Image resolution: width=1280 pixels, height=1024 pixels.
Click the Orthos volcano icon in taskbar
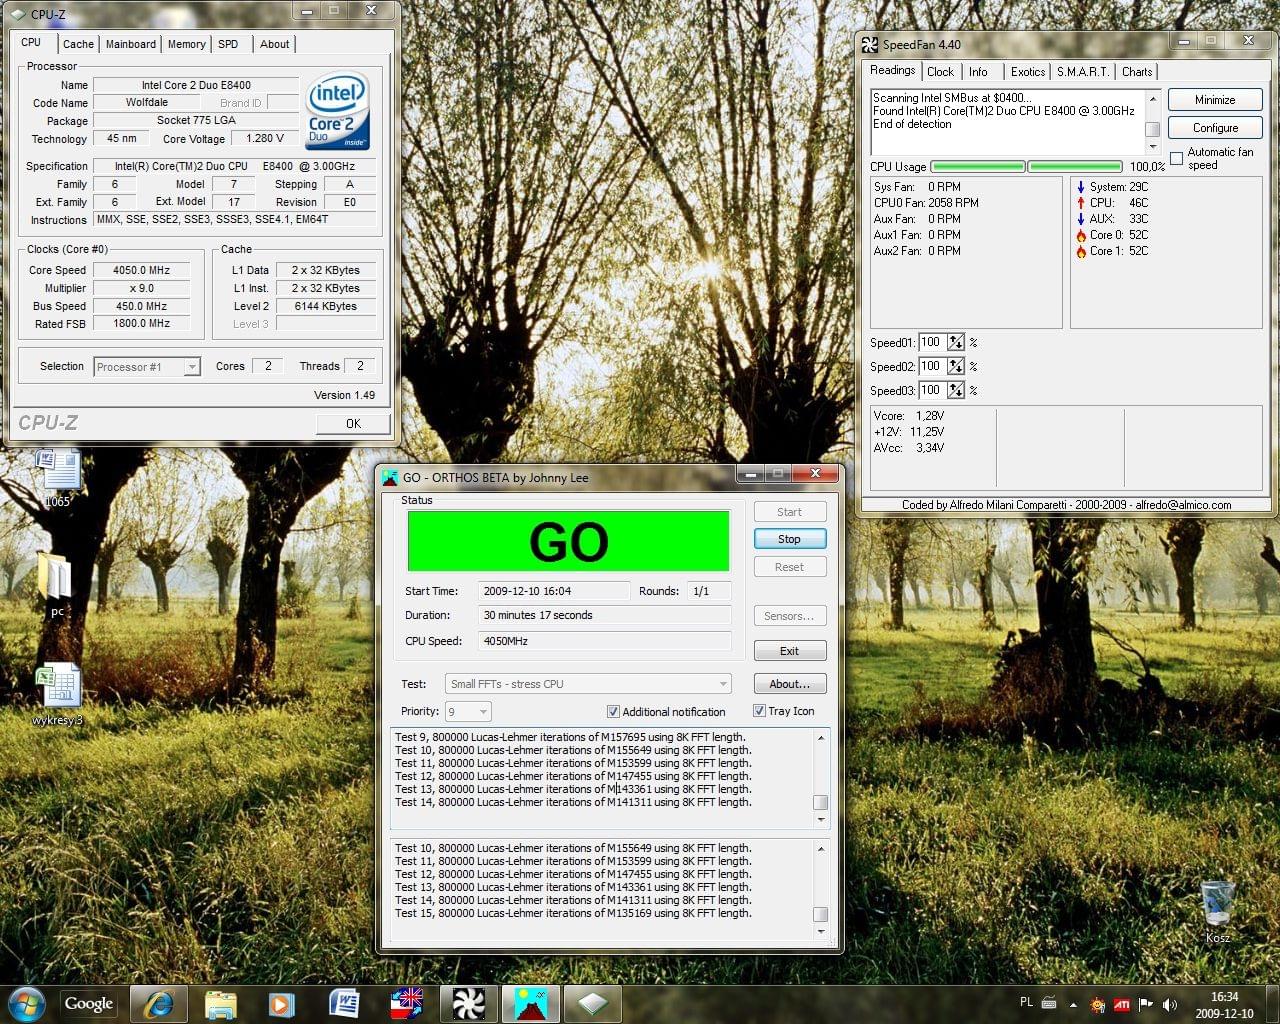[x=530, y=1003]
